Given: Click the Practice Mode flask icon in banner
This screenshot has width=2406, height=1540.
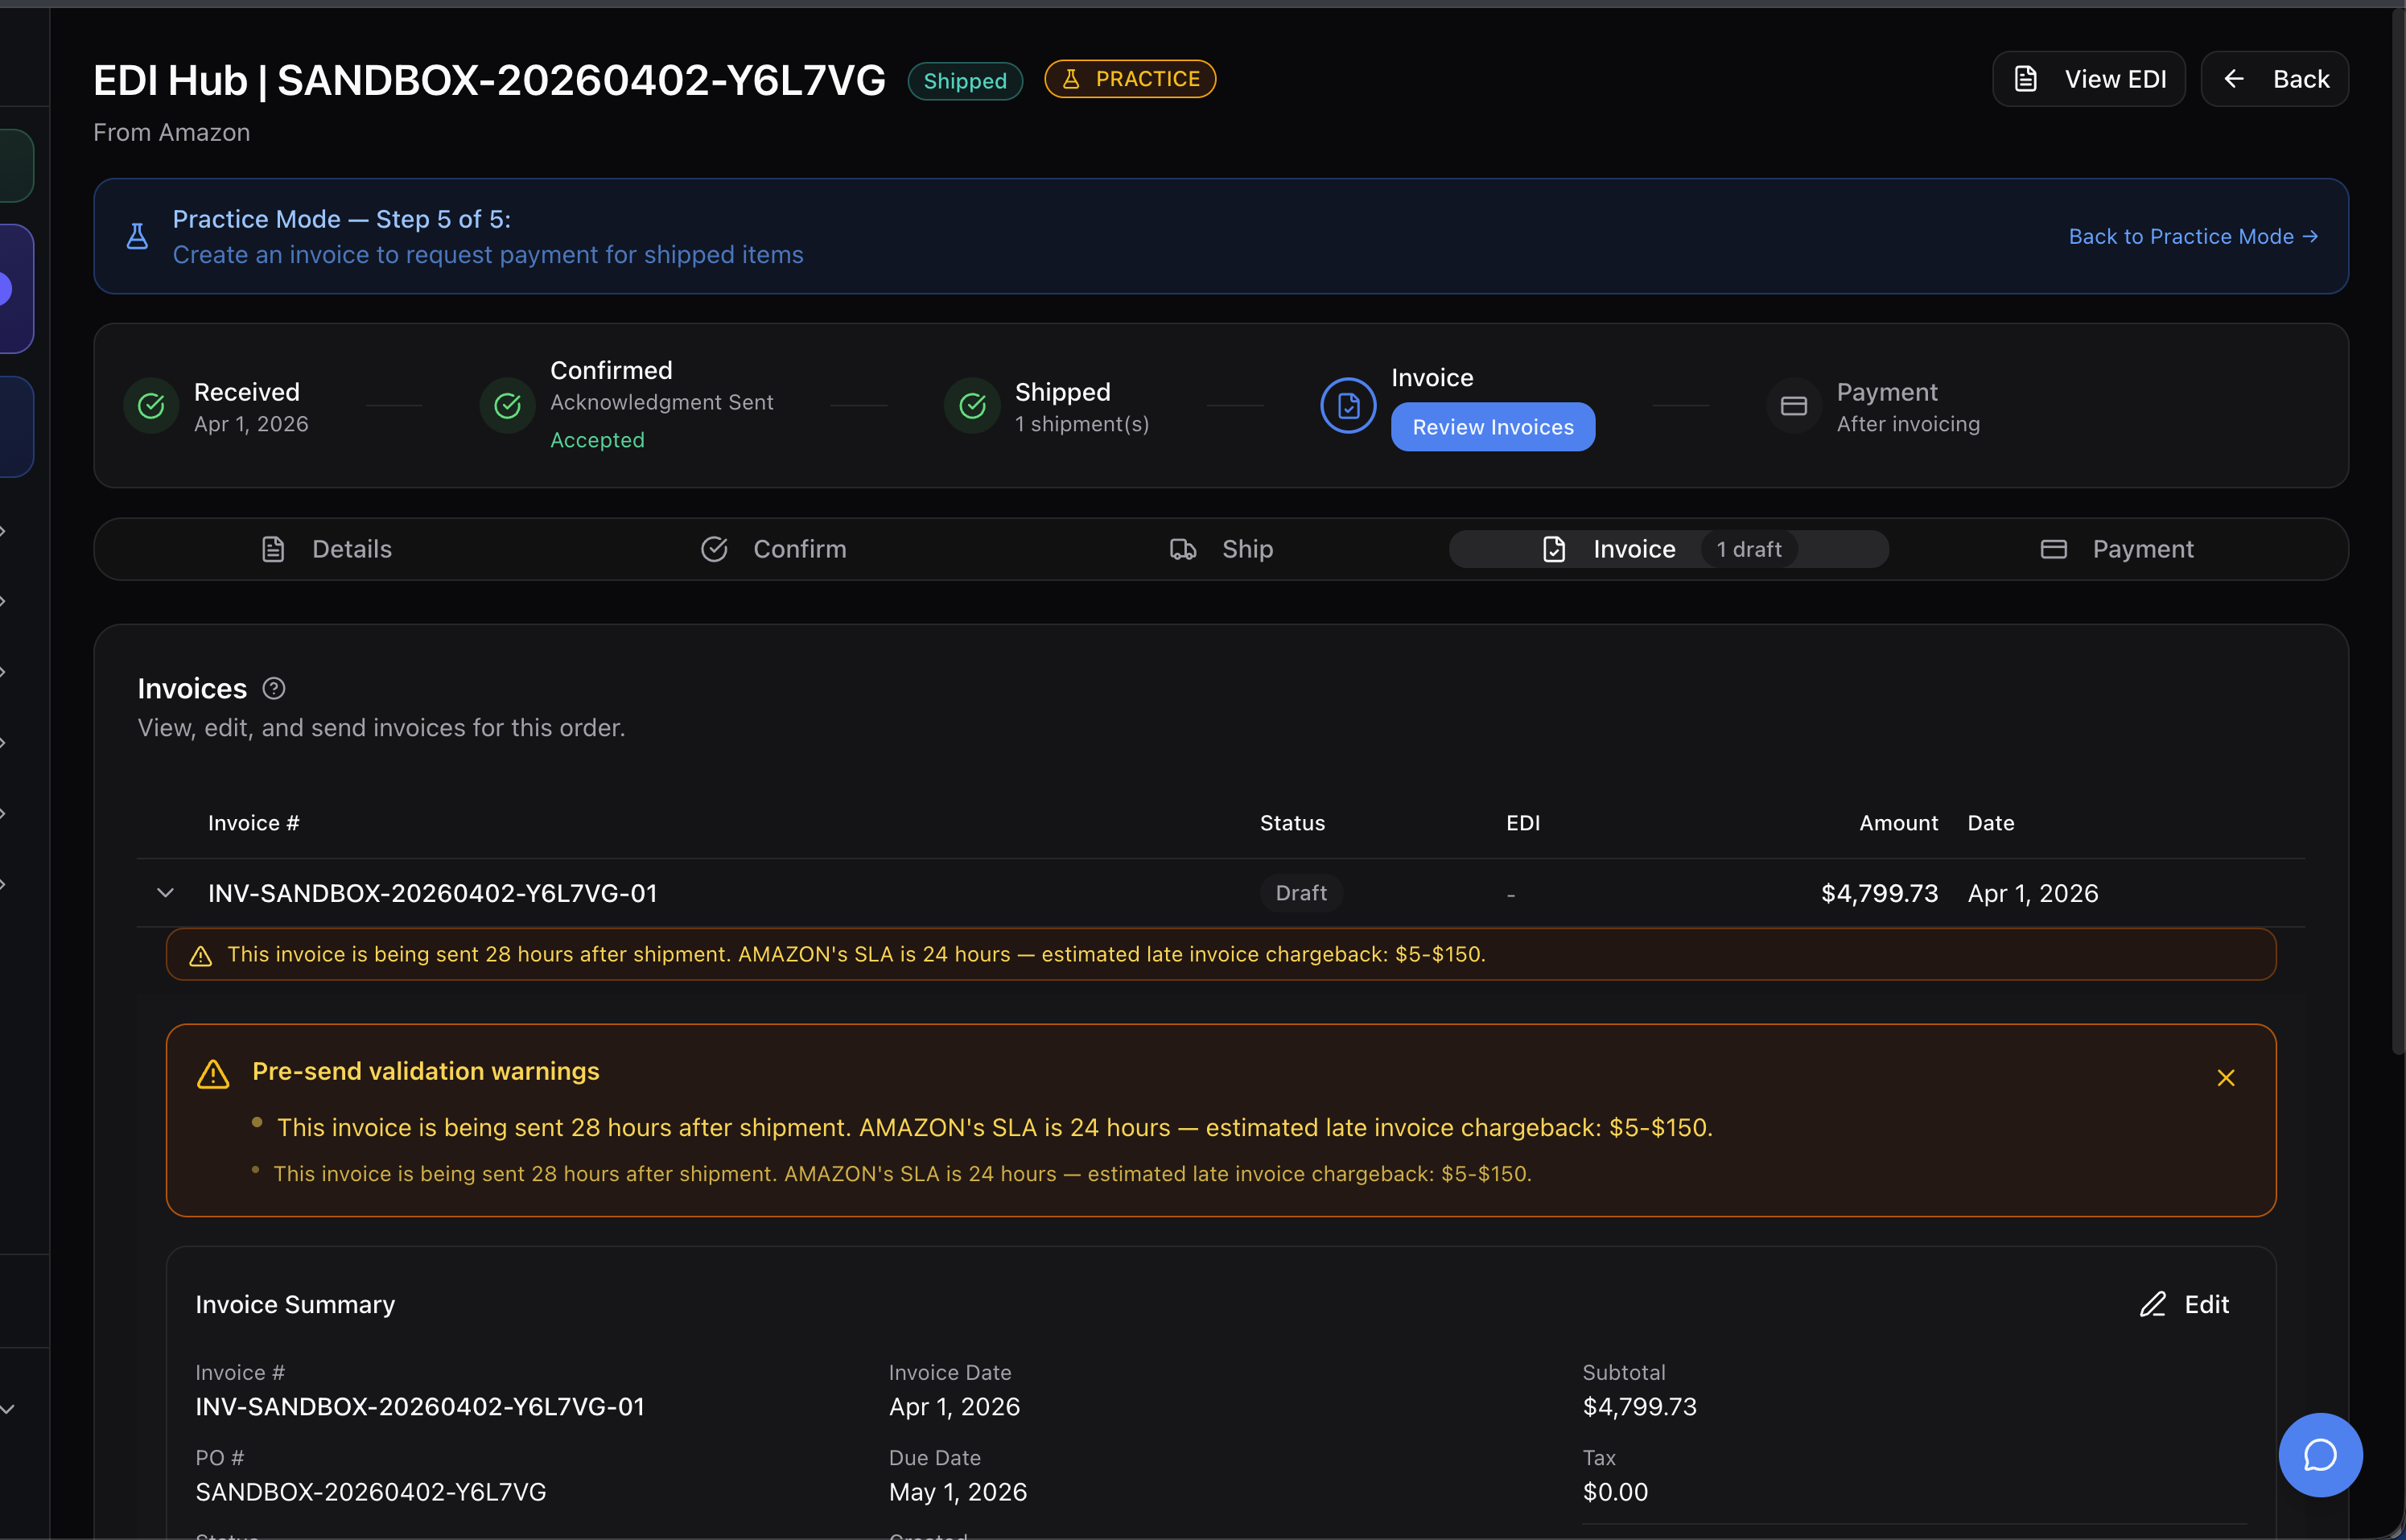Looking at the screenshot, I should [x=138, y=236].
